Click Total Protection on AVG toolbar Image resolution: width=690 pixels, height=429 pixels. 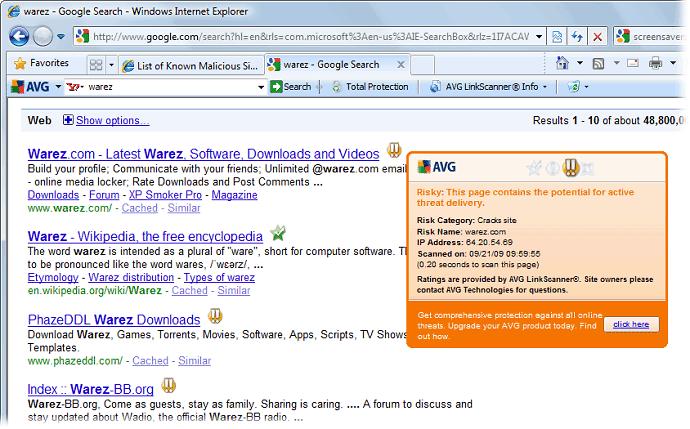371,87
